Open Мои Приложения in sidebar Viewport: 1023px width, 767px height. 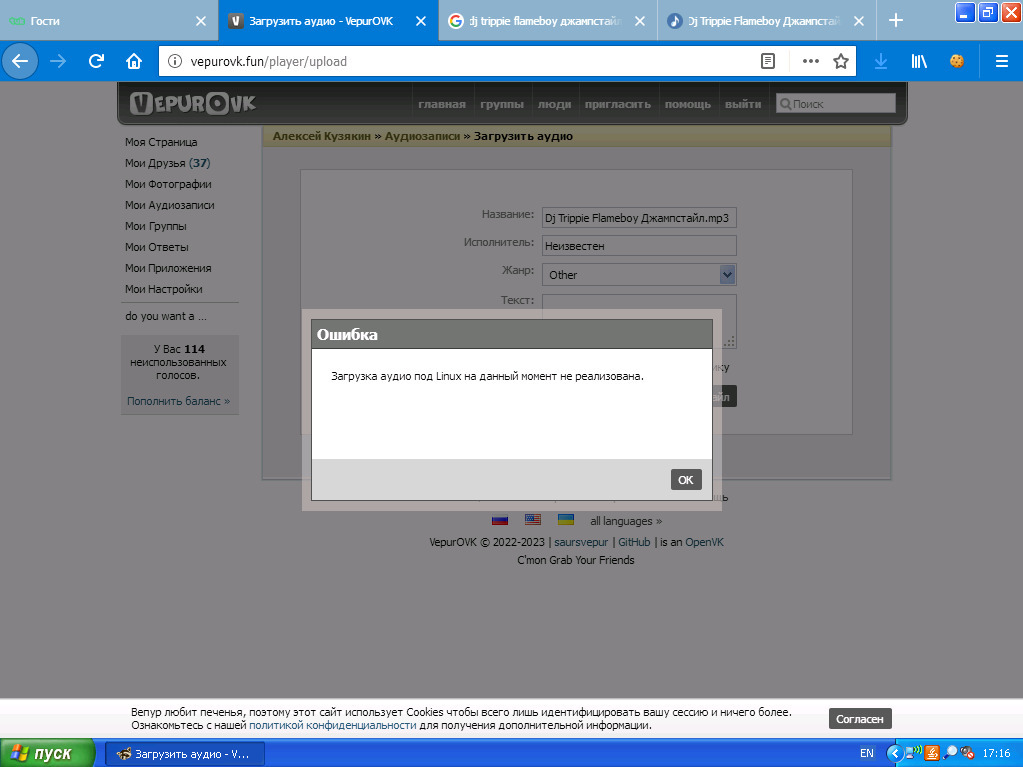coord(168,268)
